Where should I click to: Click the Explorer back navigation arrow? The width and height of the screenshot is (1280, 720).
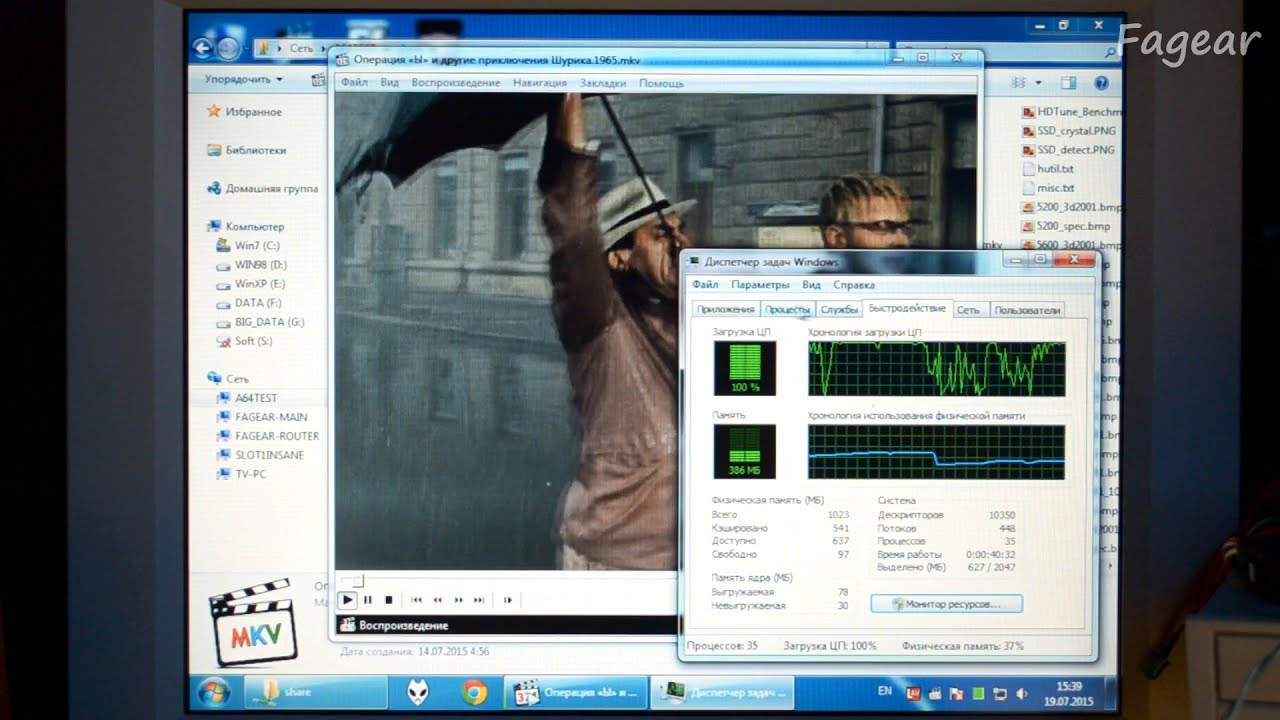tap(203, 47)
